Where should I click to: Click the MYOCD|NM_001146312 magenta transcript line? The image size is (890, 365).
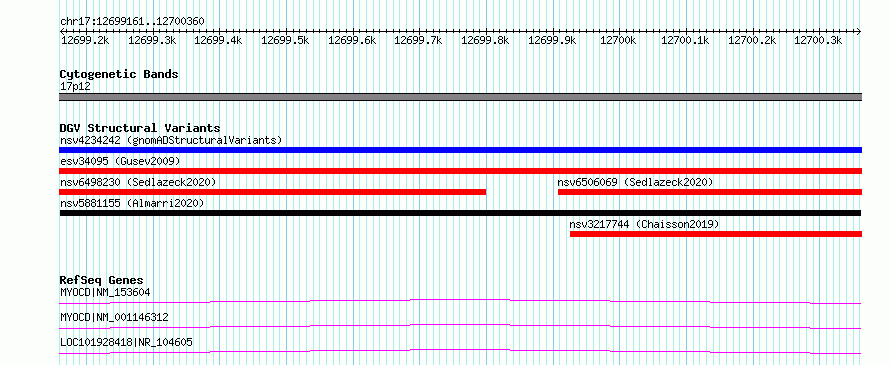(460, 326)
